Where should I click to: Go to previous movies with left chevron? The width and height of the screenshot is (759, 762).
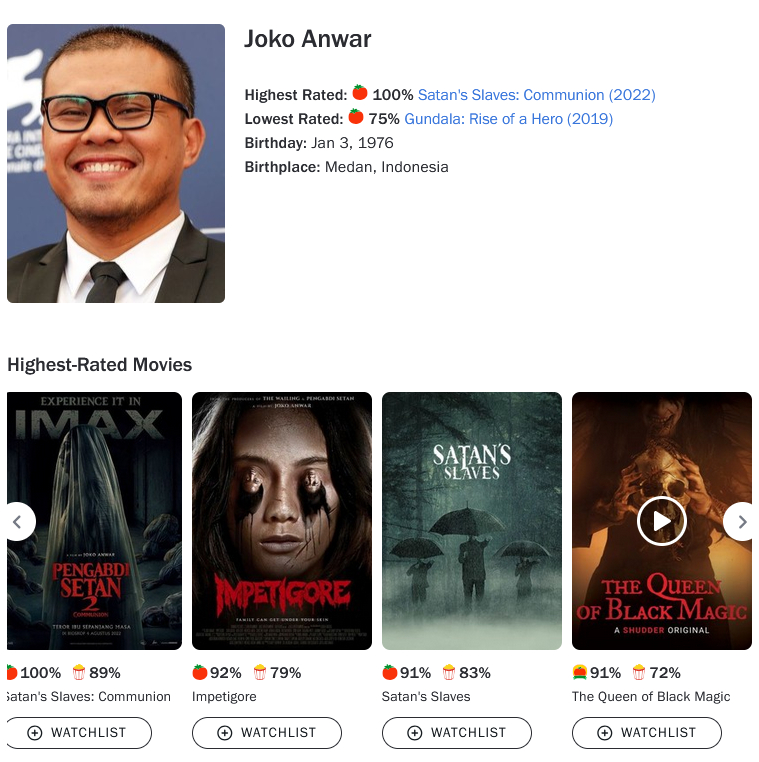pyautogui.click(x=17, y=521)
